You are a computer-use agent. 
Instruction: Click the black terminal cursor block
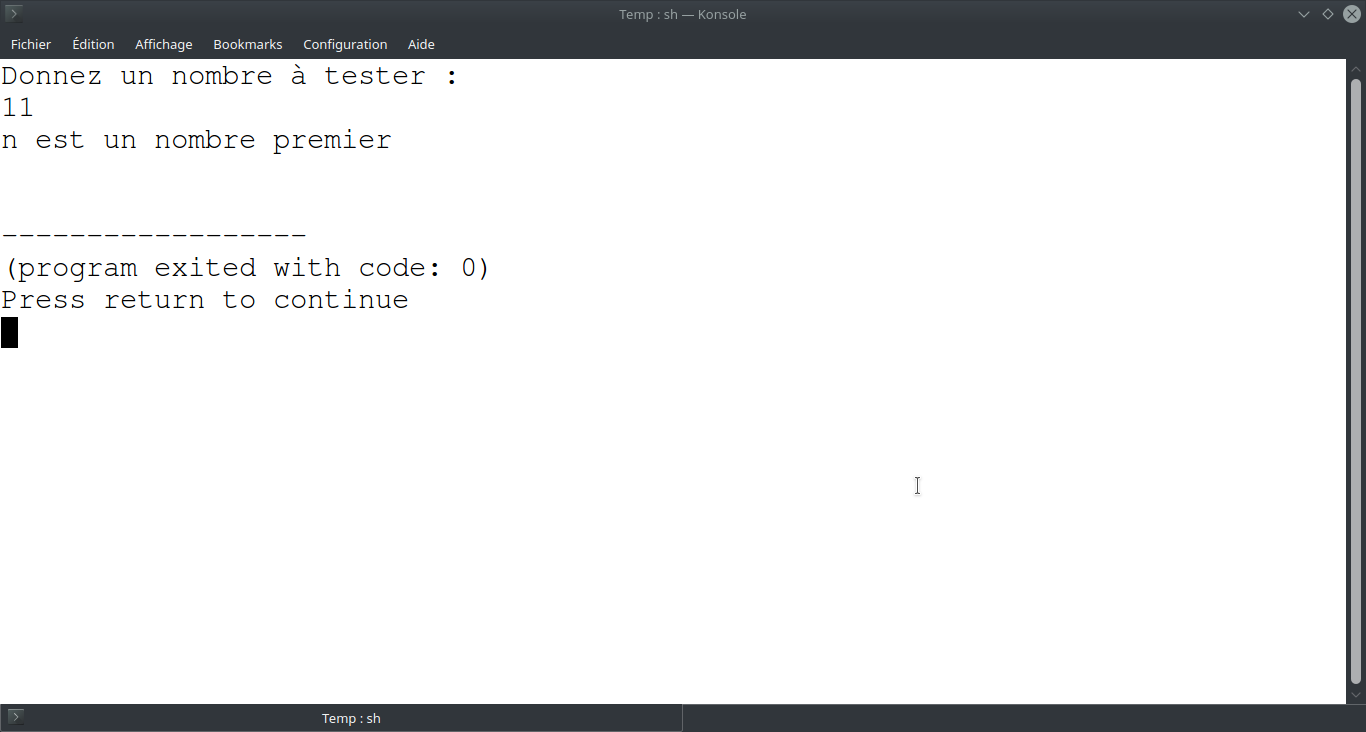9,332
